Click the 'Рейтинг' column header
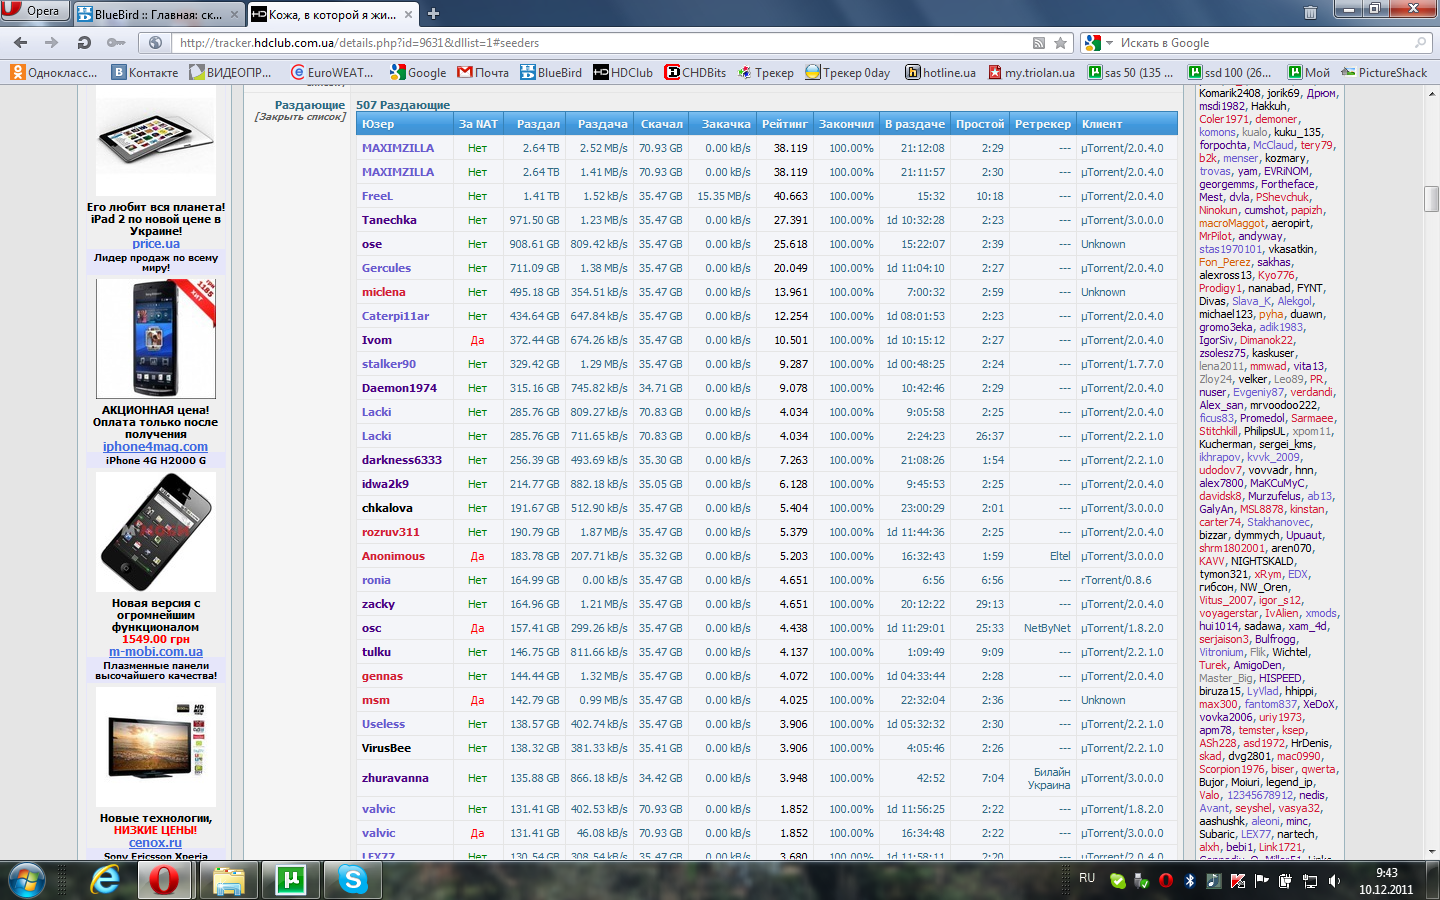The image size is (1440, 900). point(785,124)
